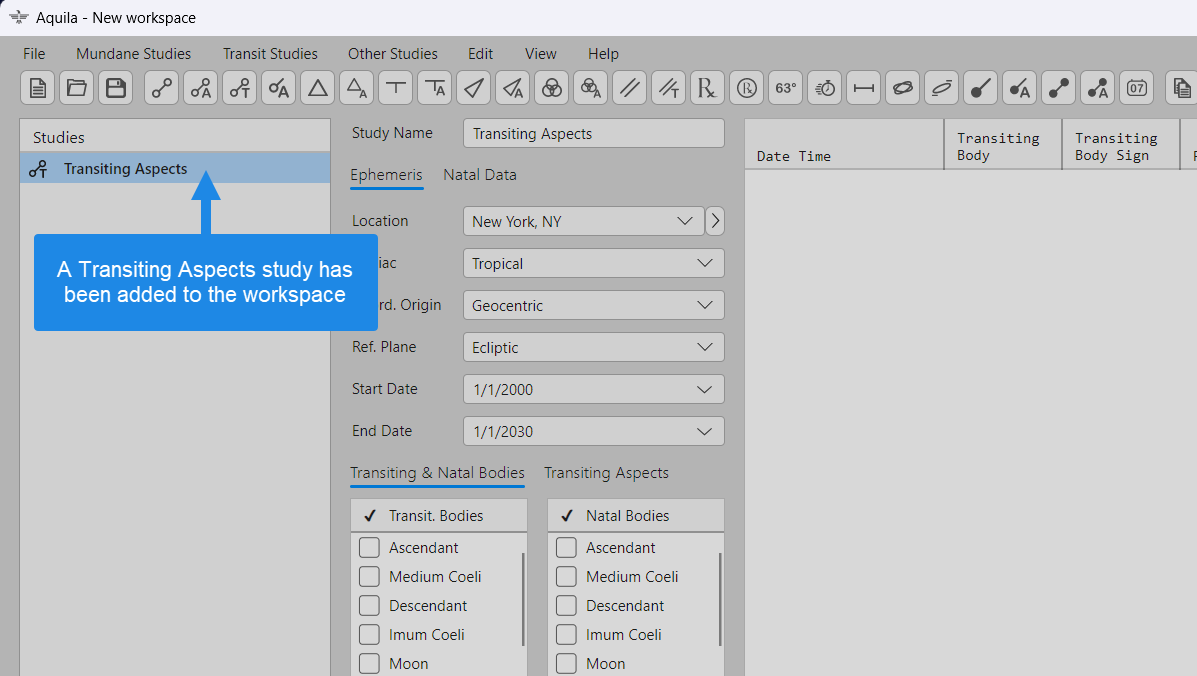The width and height of the screenshot is (1197, 676).
Task: Open the Location dropdown showing New York, NY
Action: (x=583, y=221)
